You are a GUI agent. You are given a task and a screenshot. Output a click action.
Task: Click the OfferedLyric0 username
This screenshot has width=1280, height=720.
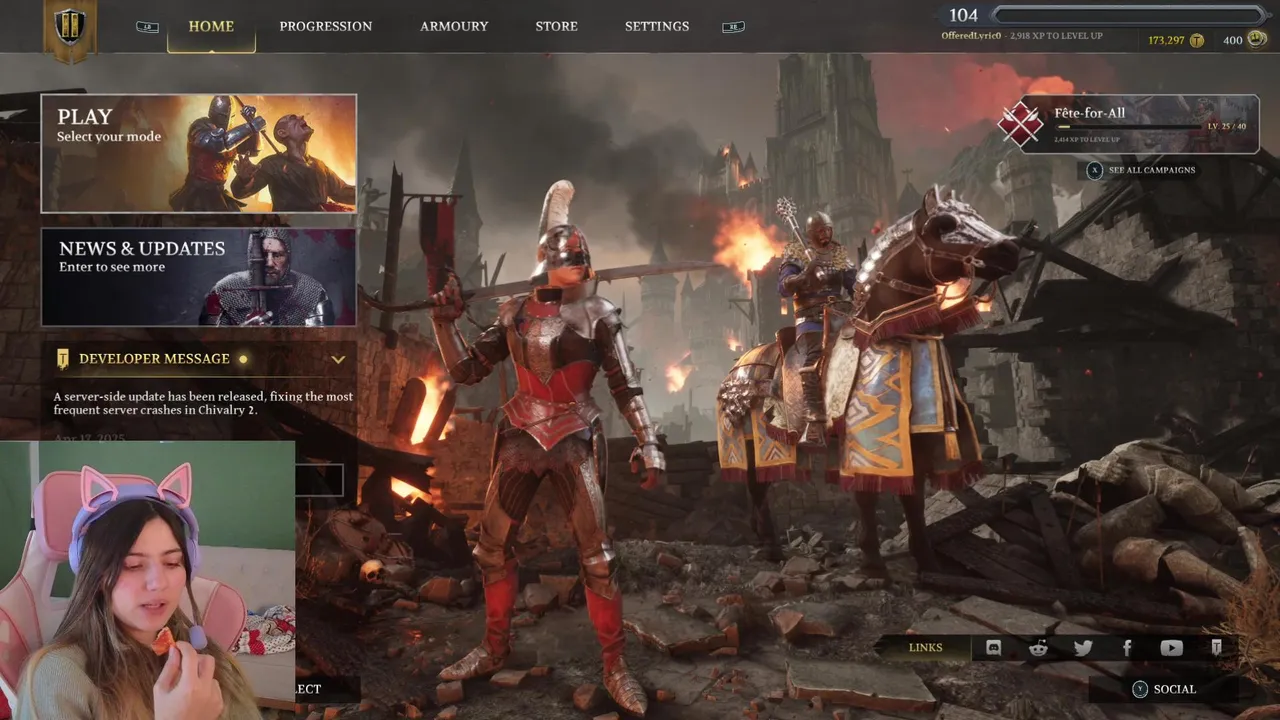coord(971,36)
